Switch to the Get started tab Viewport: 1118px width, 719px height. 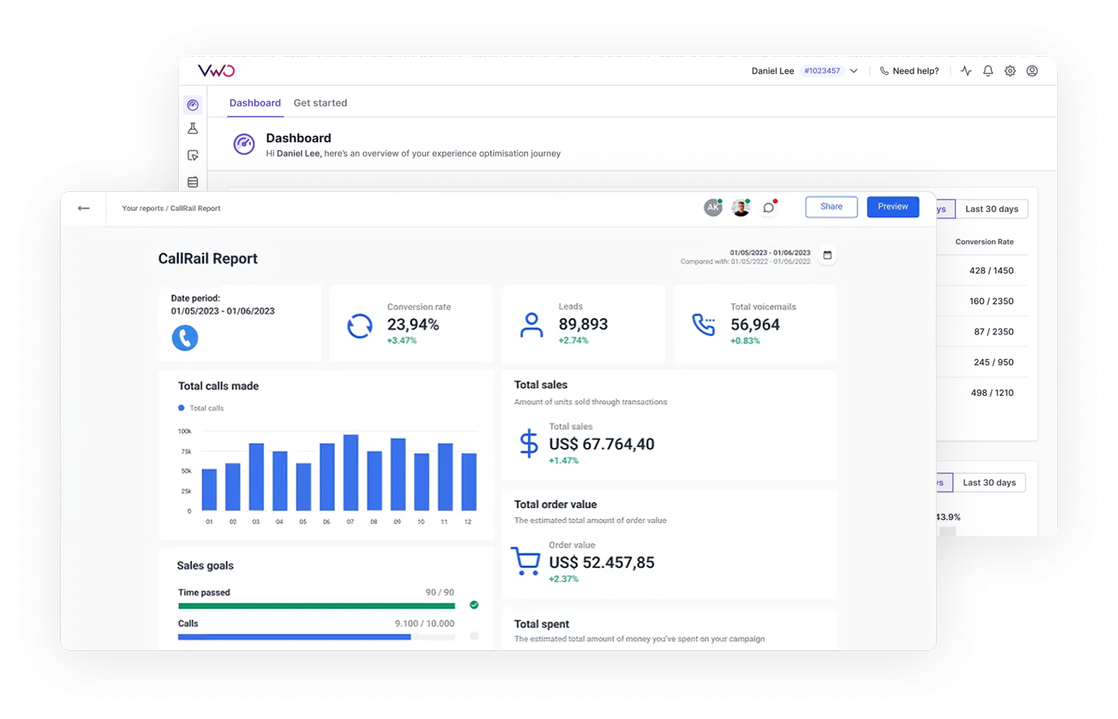[x=320, y=103]
